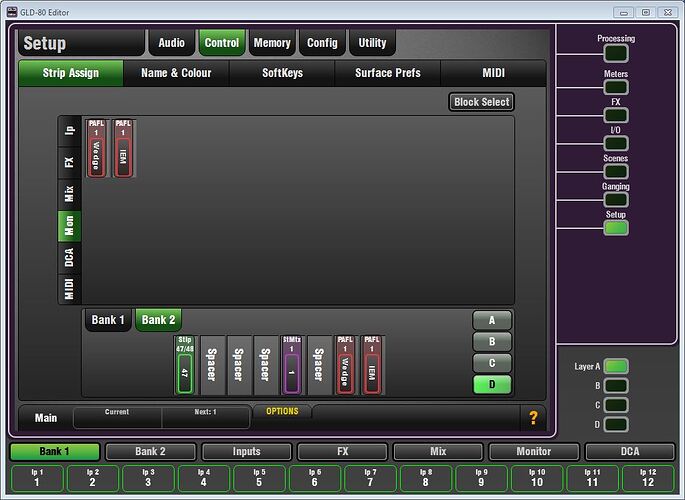Choose the Ip vertical channel type tab

69,131
